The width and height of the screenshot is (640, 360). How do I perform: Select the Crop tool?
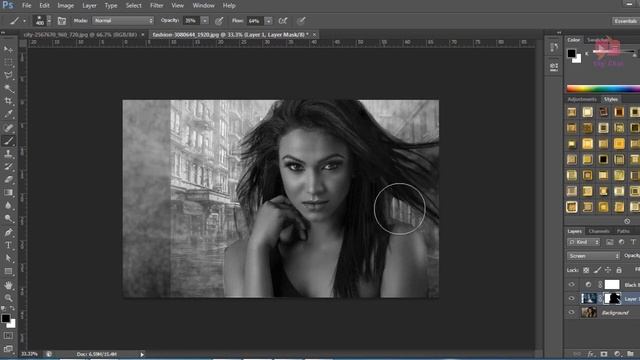(x=8, y=101)
